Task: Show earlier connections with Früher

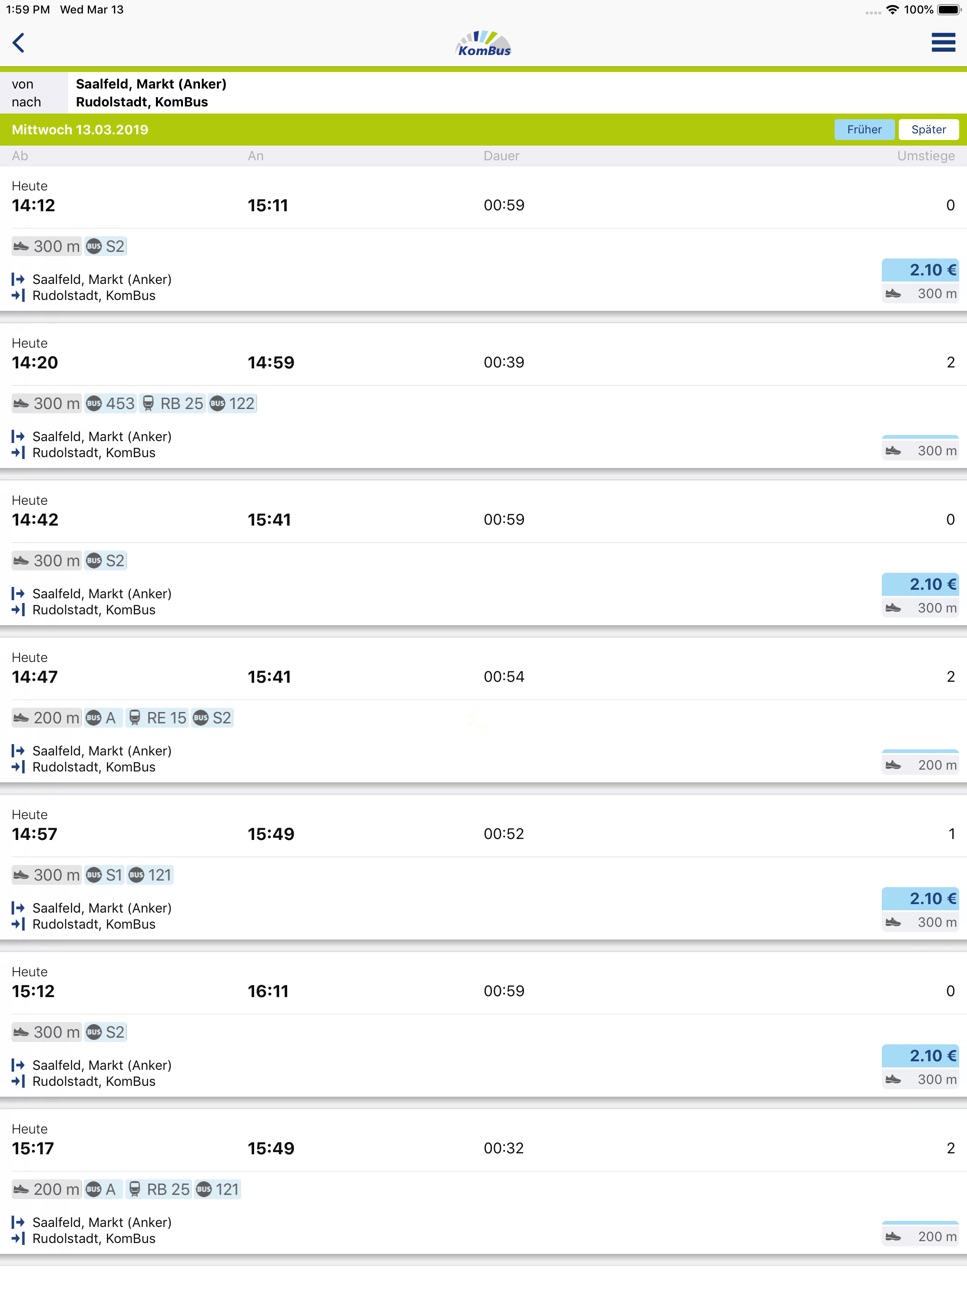Action: coord(864,130)
